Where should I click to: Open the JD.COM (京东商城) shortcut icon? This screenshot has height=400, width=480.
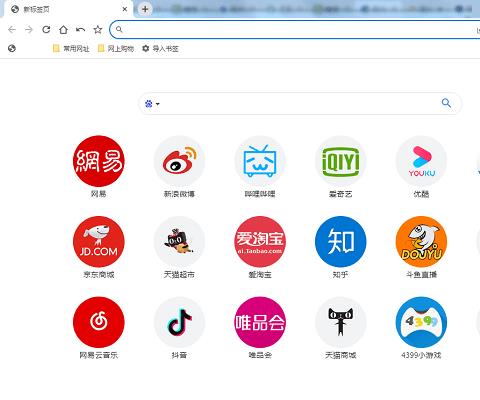point(99,242)
